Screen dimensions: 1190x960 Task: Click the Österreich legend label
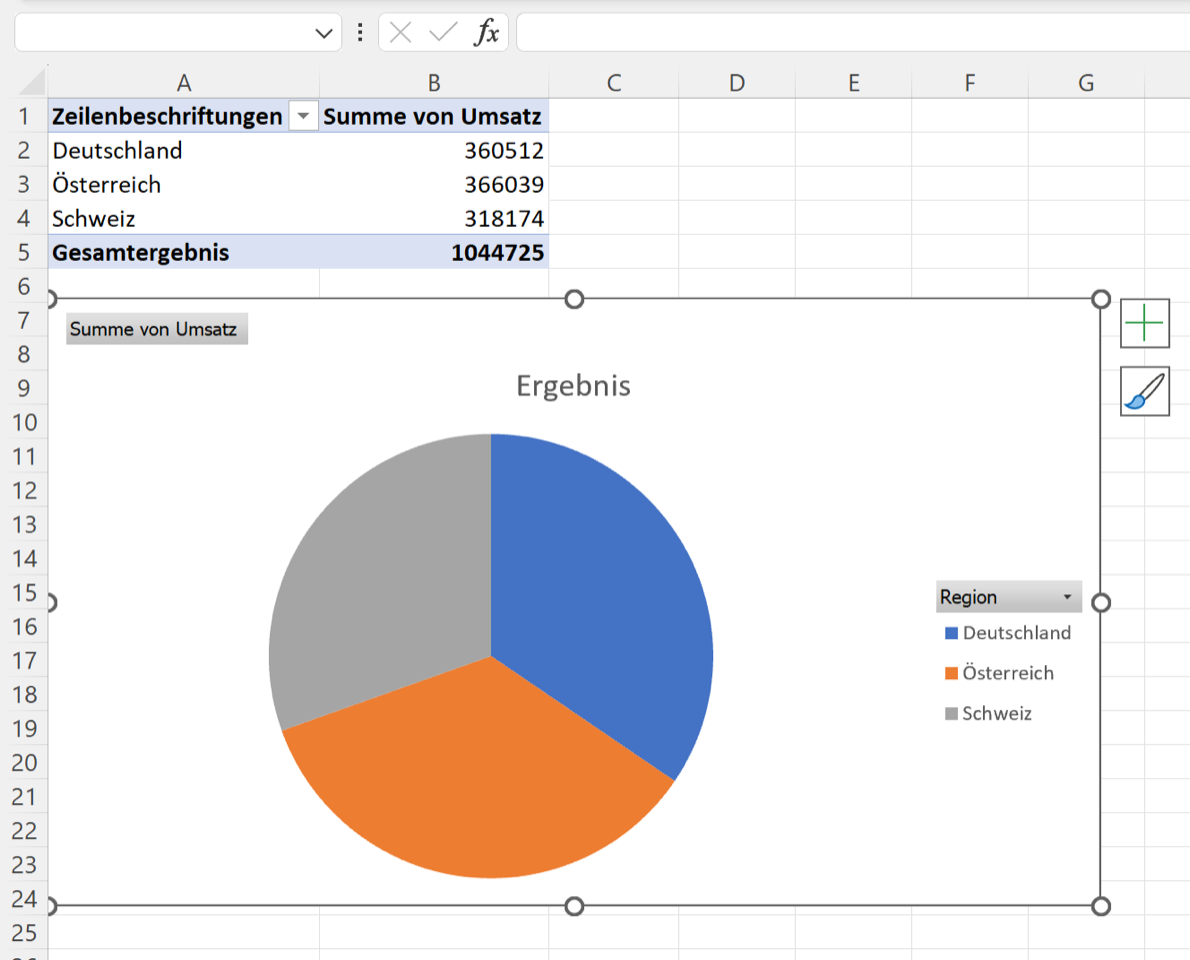click(x=1008, y=672)
